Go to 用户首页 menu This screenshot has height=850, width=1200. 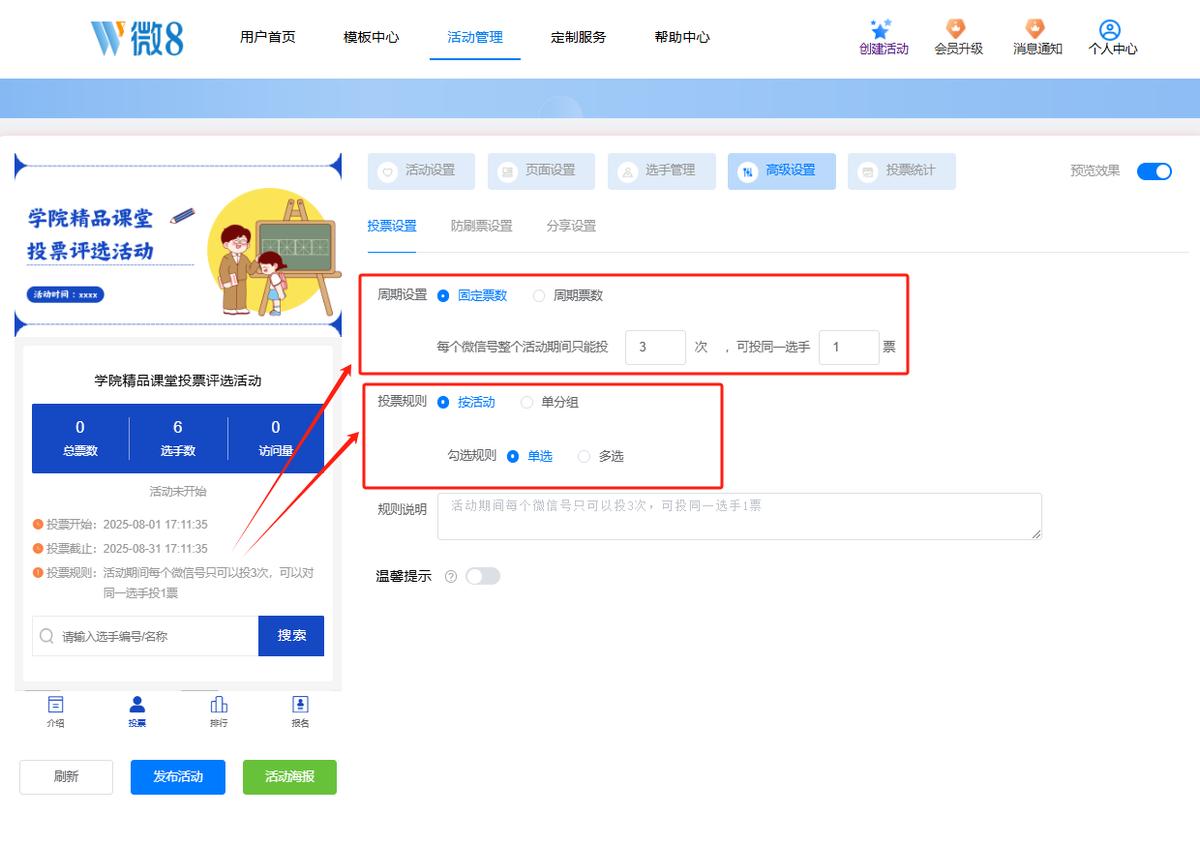(268, 37)
